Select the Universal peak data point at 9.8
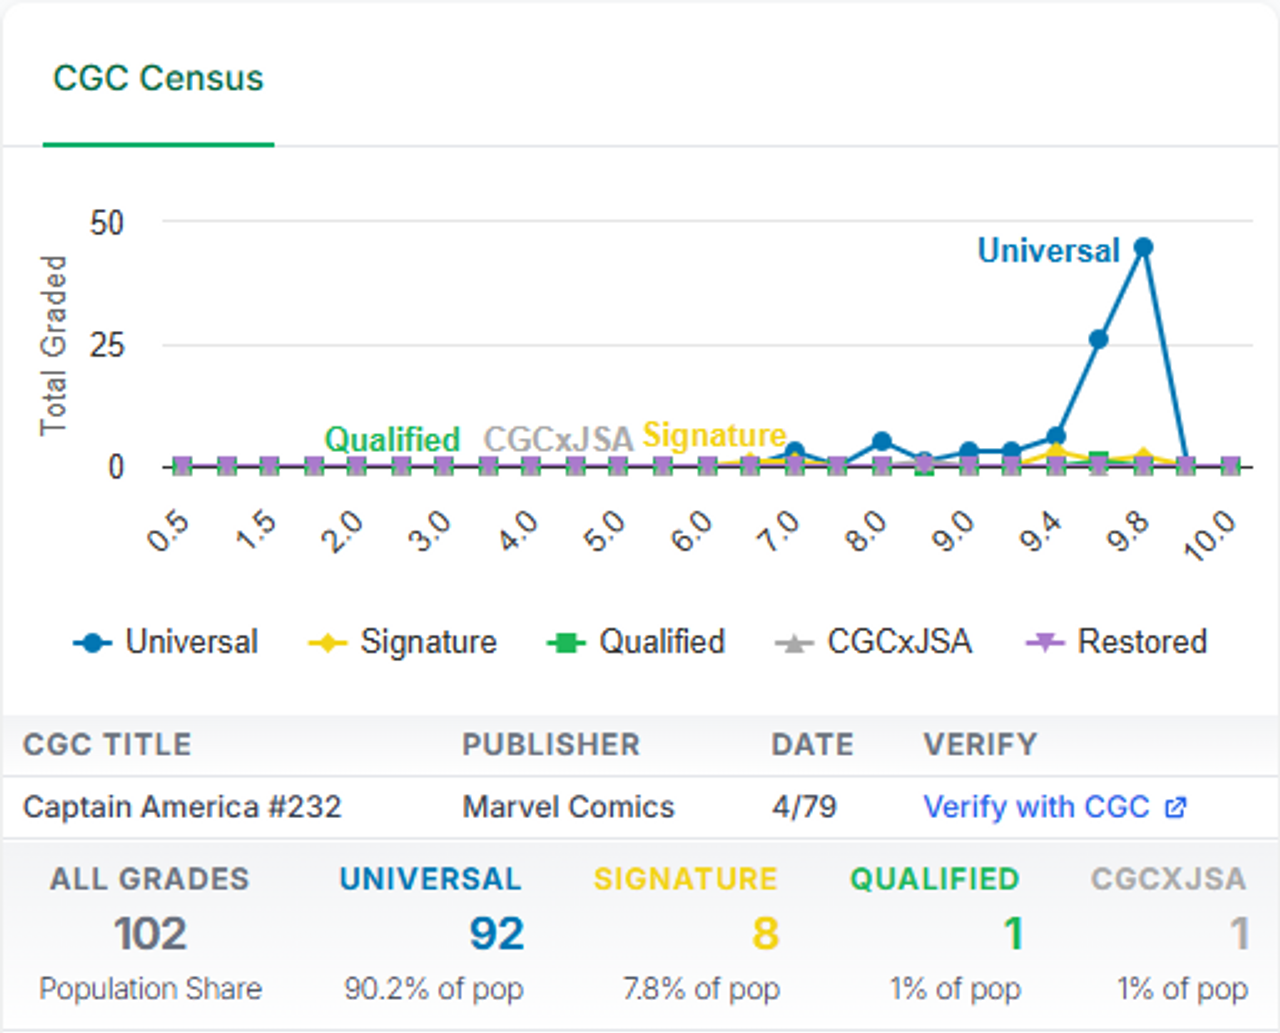1280x1033 pixels. [x=1143, y=247]
